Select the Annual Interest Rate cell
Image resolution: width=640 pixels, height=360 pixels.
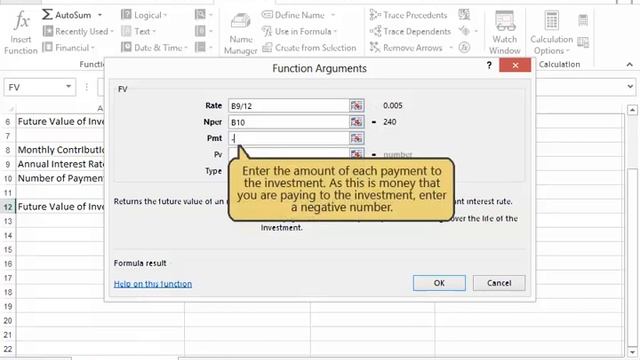(x=60, y=164)
